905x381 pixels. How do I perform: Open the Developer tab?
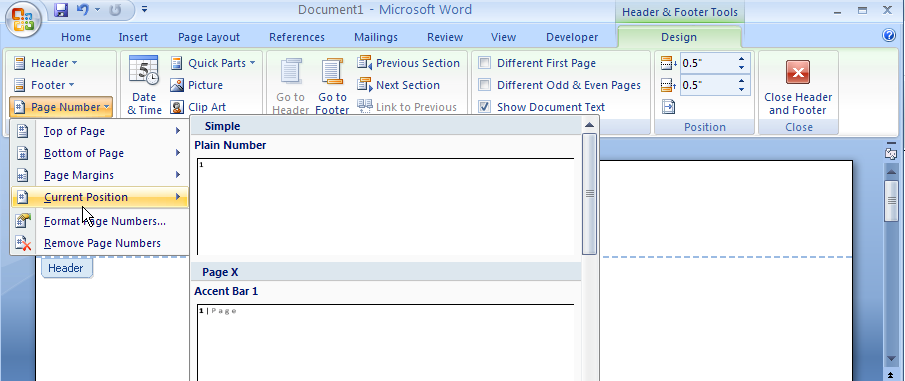pyautogui.click(x=572, y=37)
